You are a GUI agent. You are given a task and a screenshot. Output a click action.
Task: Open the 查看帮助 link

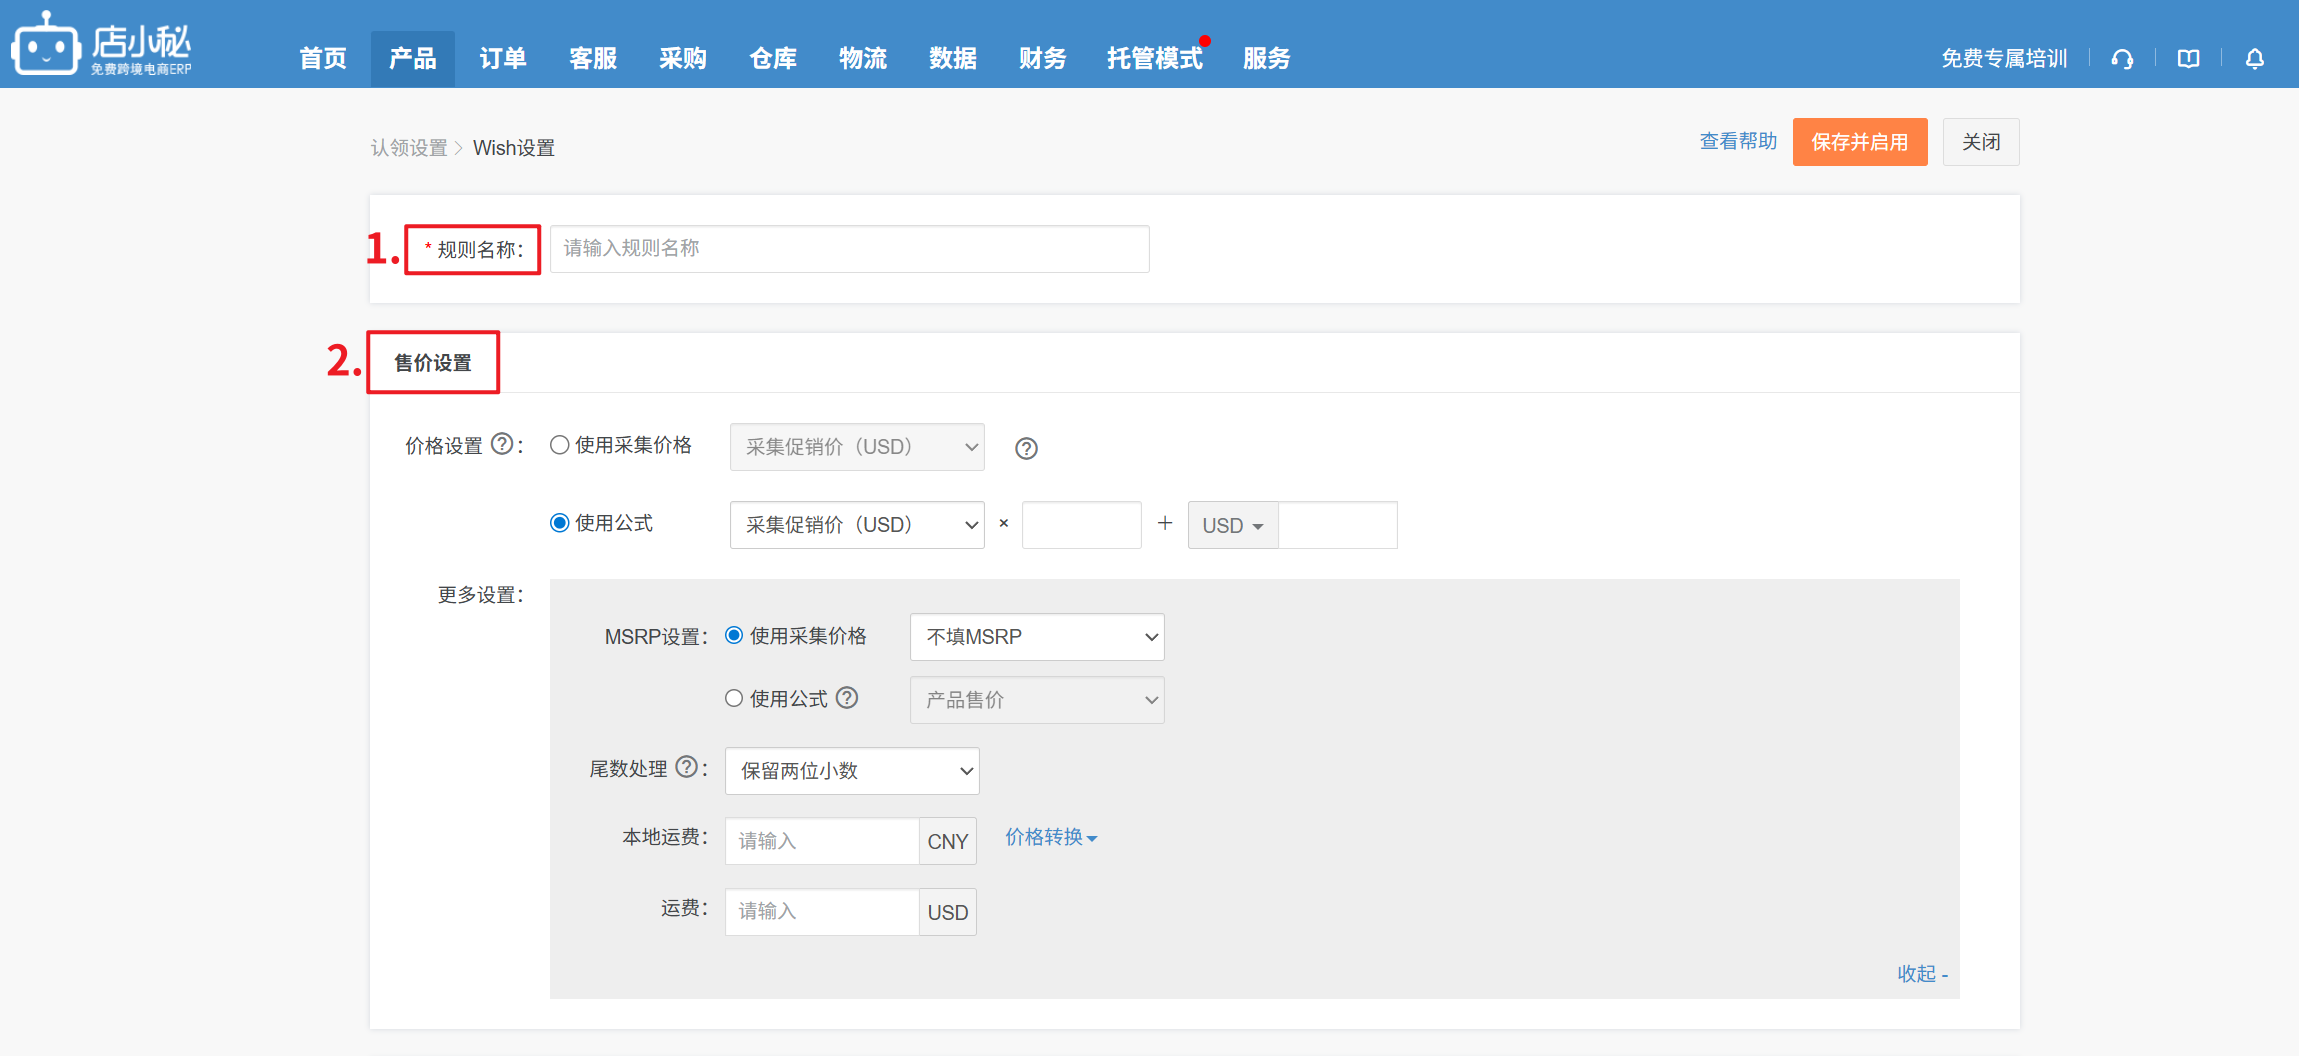coord(1738,142)
